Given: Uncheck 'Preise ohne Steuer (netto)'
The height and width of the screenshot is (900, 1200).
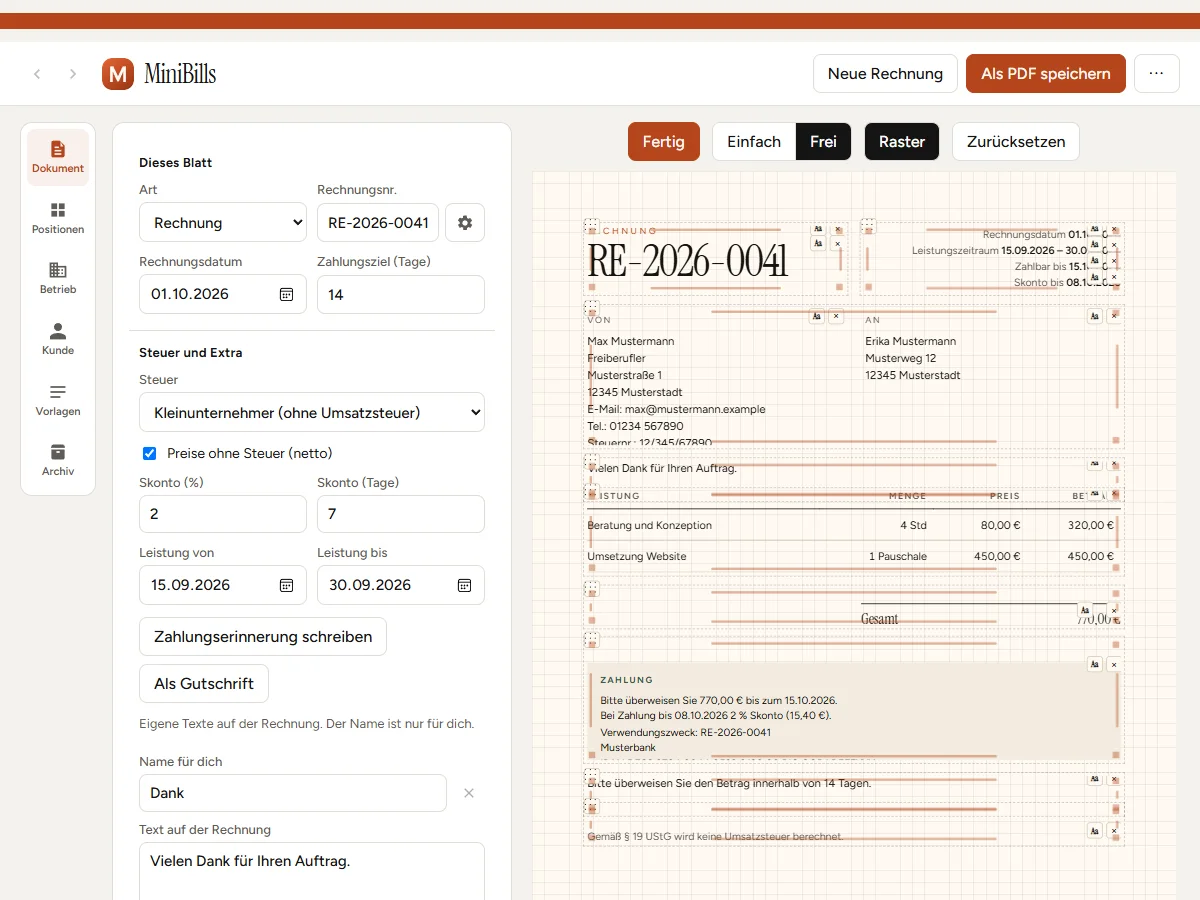Looking at the screenshot, I should [150, 453].
